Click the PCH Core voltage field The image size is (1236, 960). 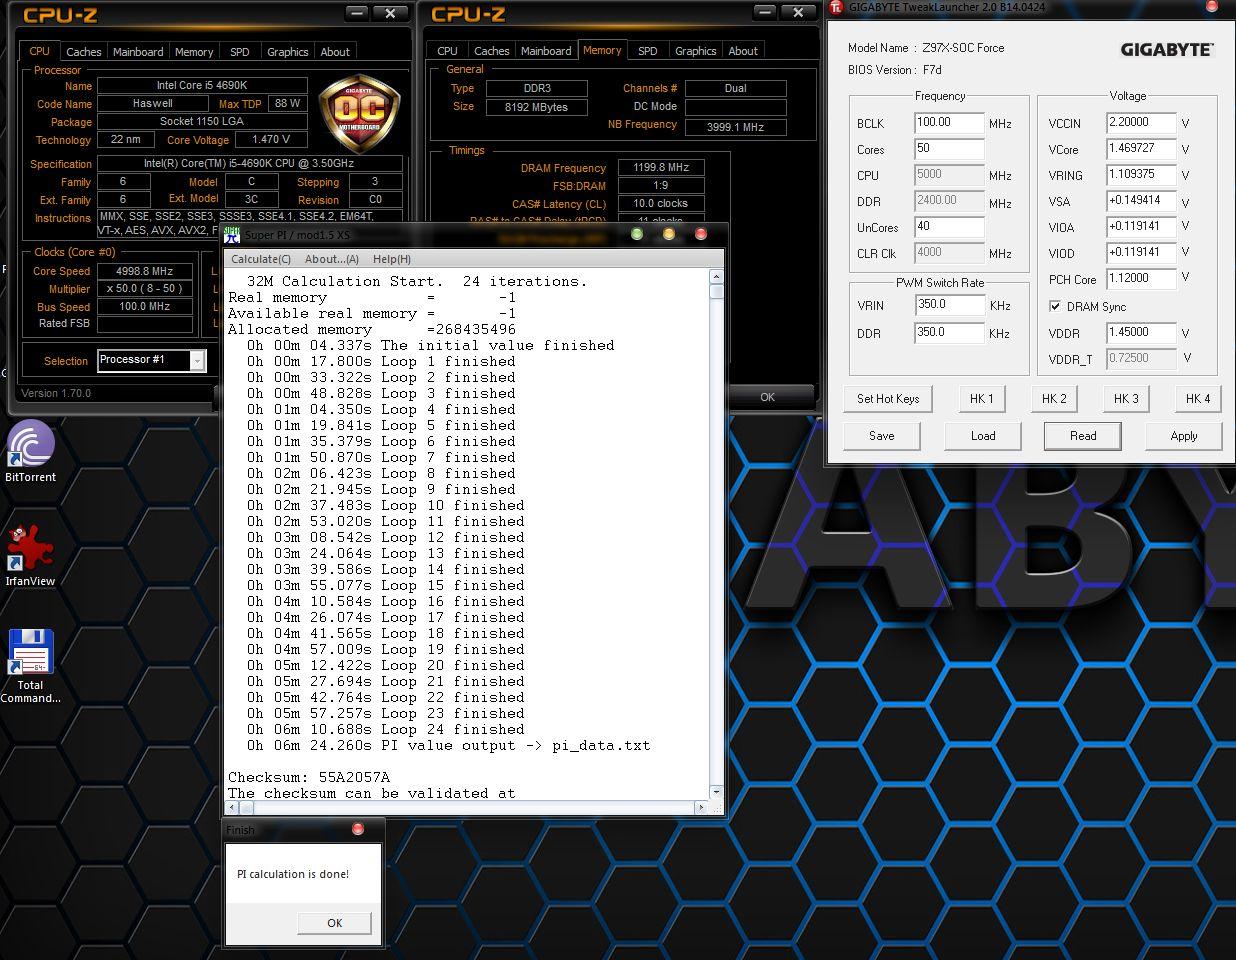1141,279
